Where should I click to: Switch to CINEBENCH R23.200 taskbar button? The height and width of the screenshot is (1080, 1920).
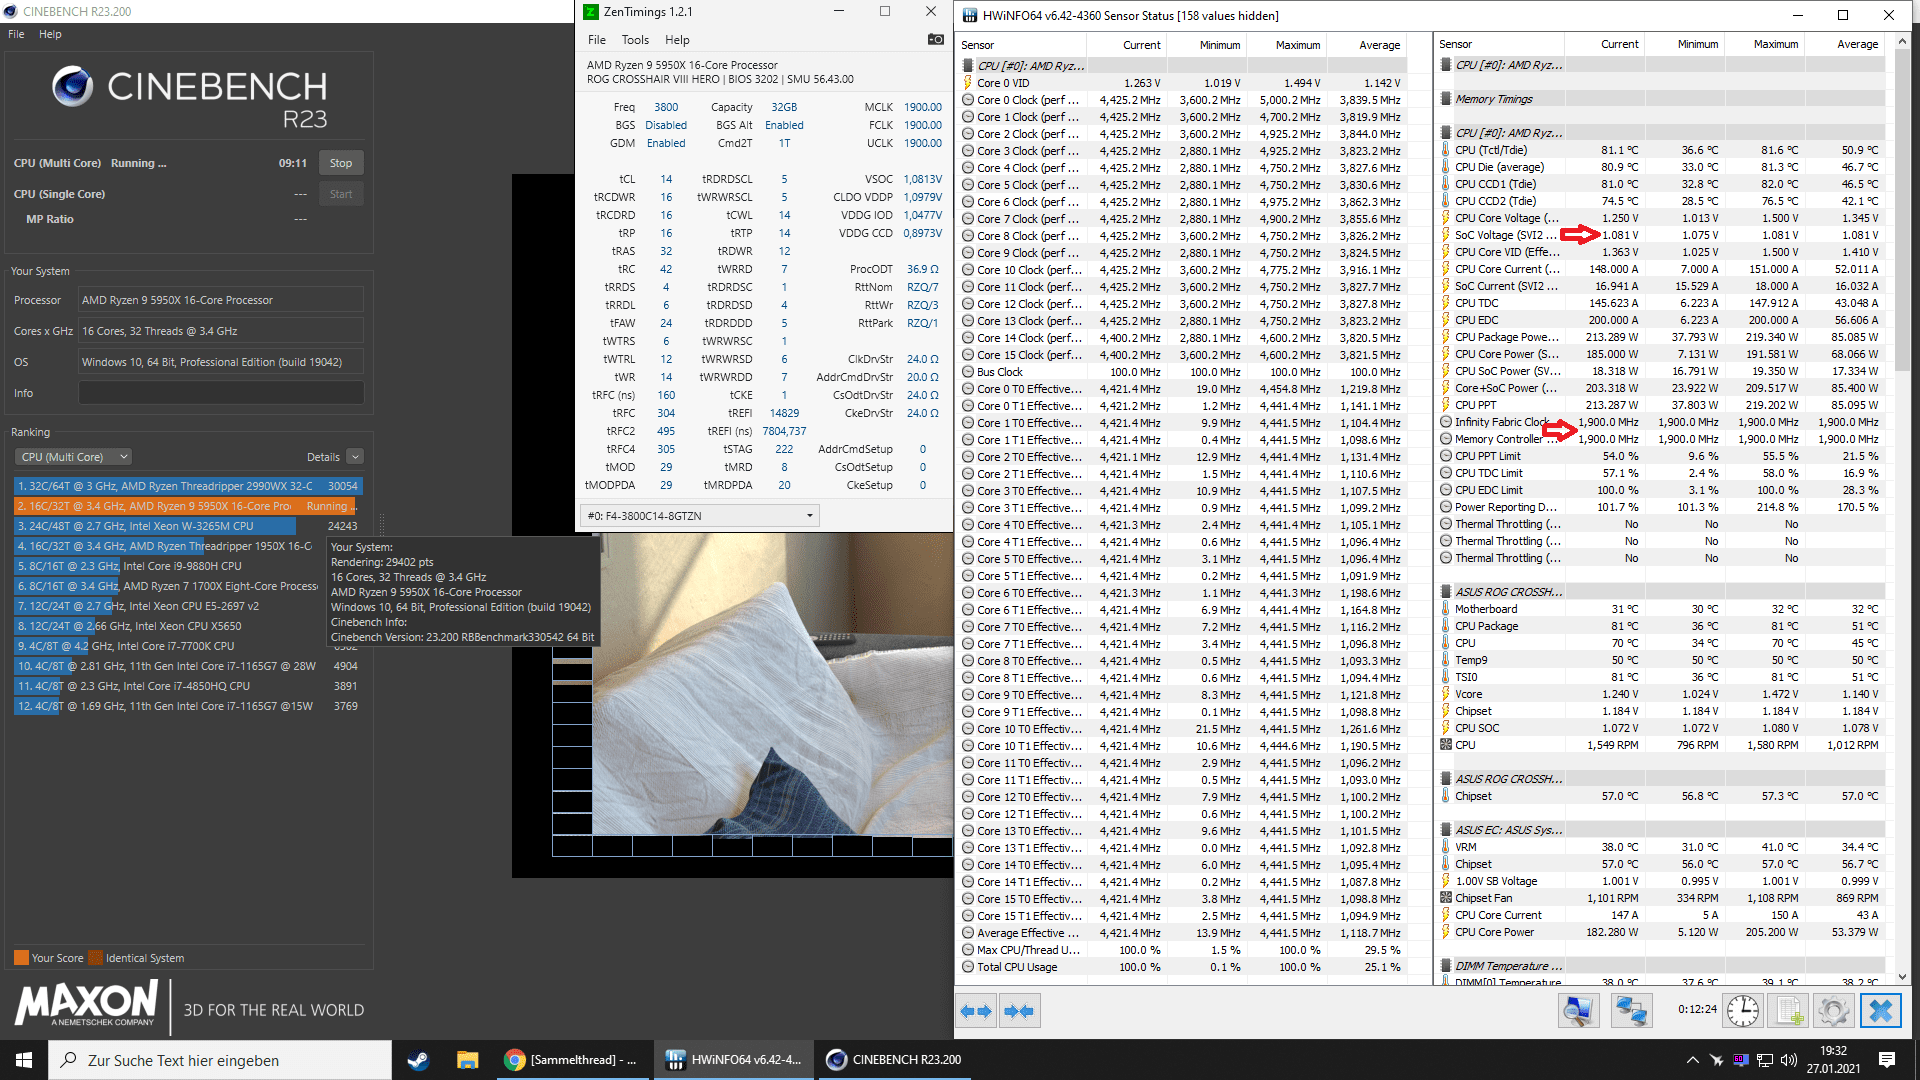pos(894,1060)
